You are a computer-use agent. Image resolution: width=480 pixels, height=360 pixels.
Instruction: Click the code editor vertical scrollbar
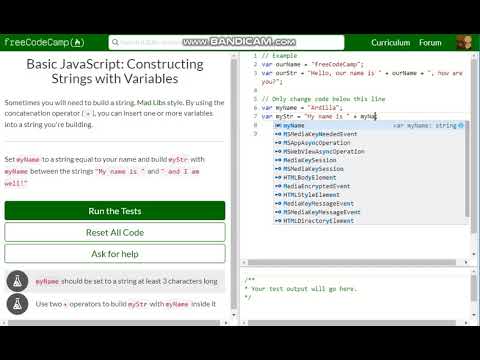[x=474, y=147]
